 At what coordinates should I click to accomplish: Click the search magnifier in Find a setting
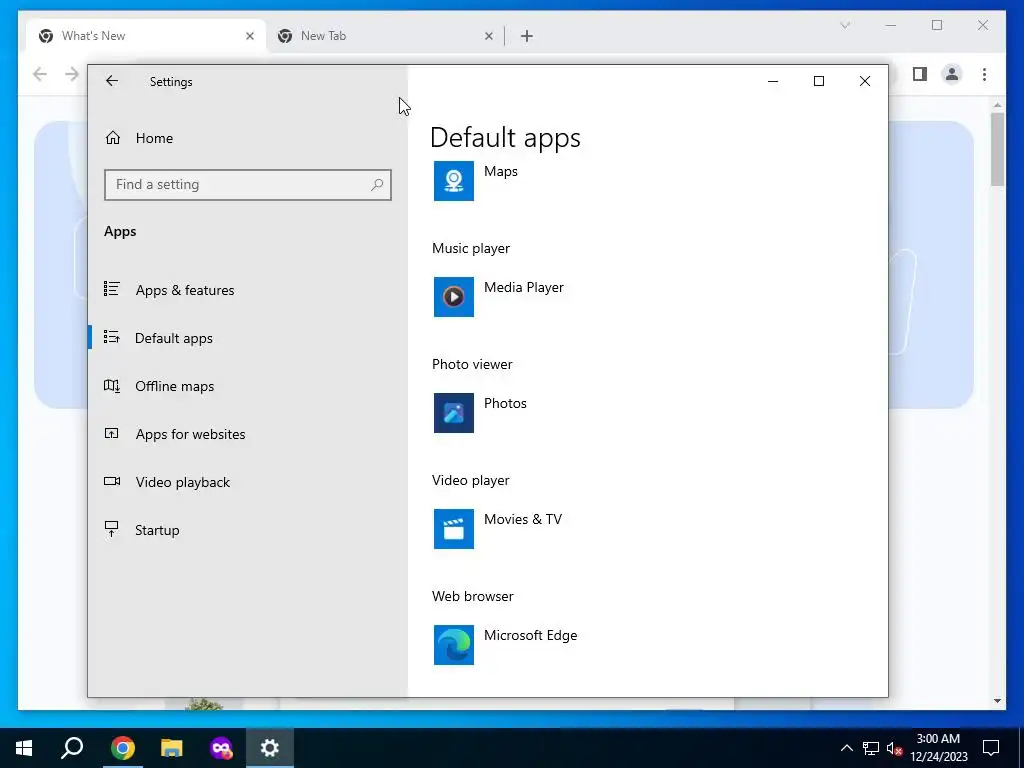377,185
